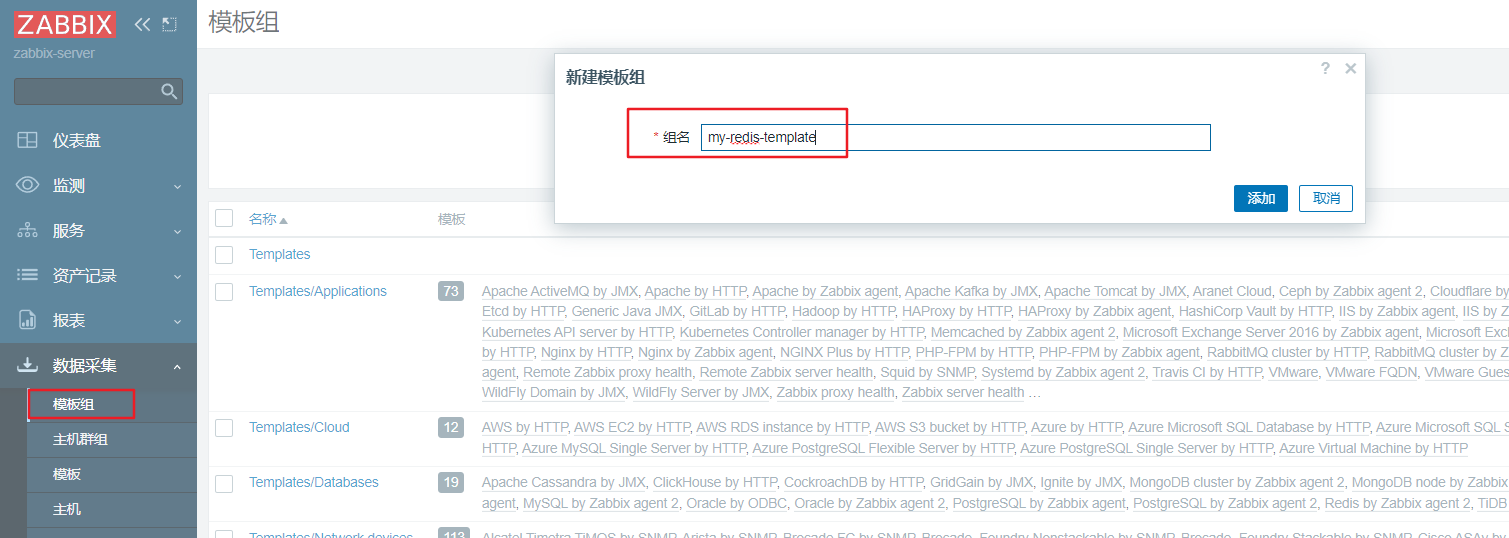1509x538 pixels.
Task: Click the ZABBIX logo
Action: 65,24
